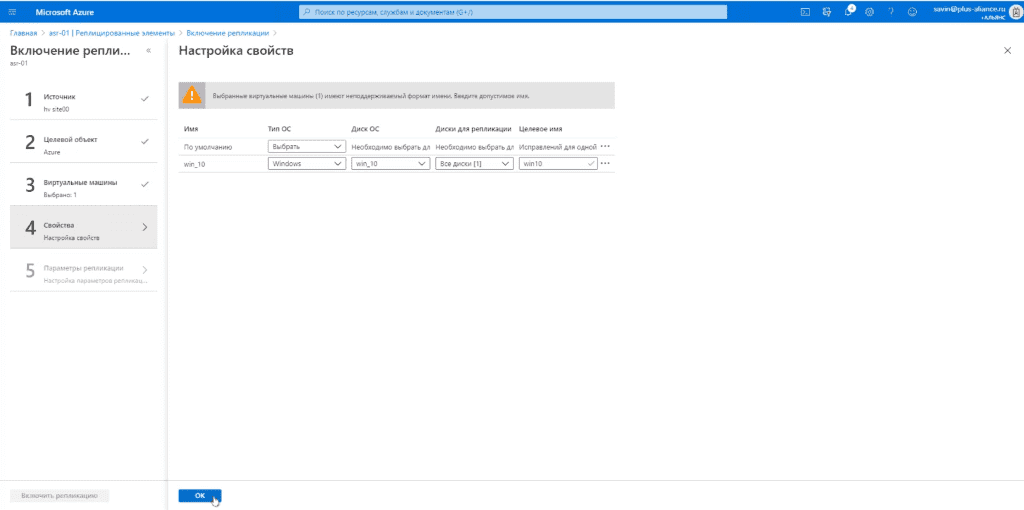1024x510 pixels.
Task: Open the help question mark icon
Action: 891,12
